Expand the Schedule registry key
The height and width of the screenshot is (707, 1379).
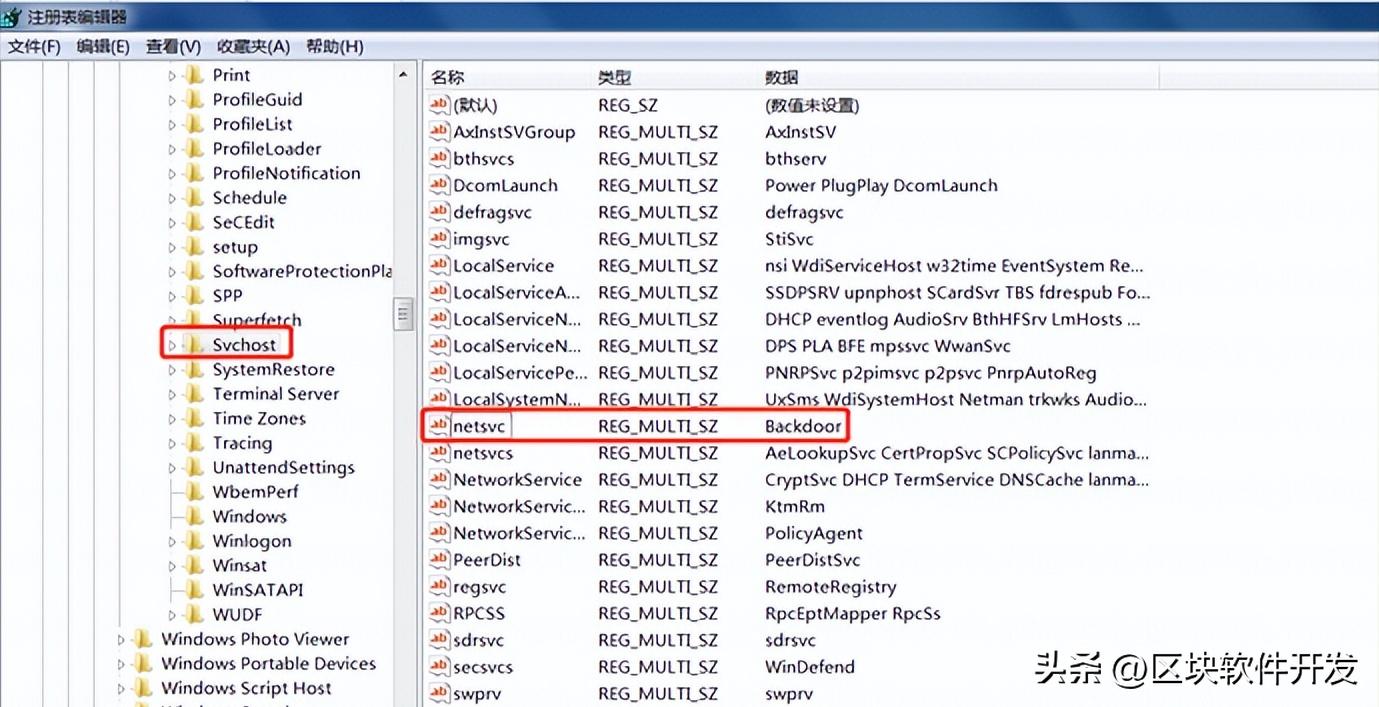172,198
